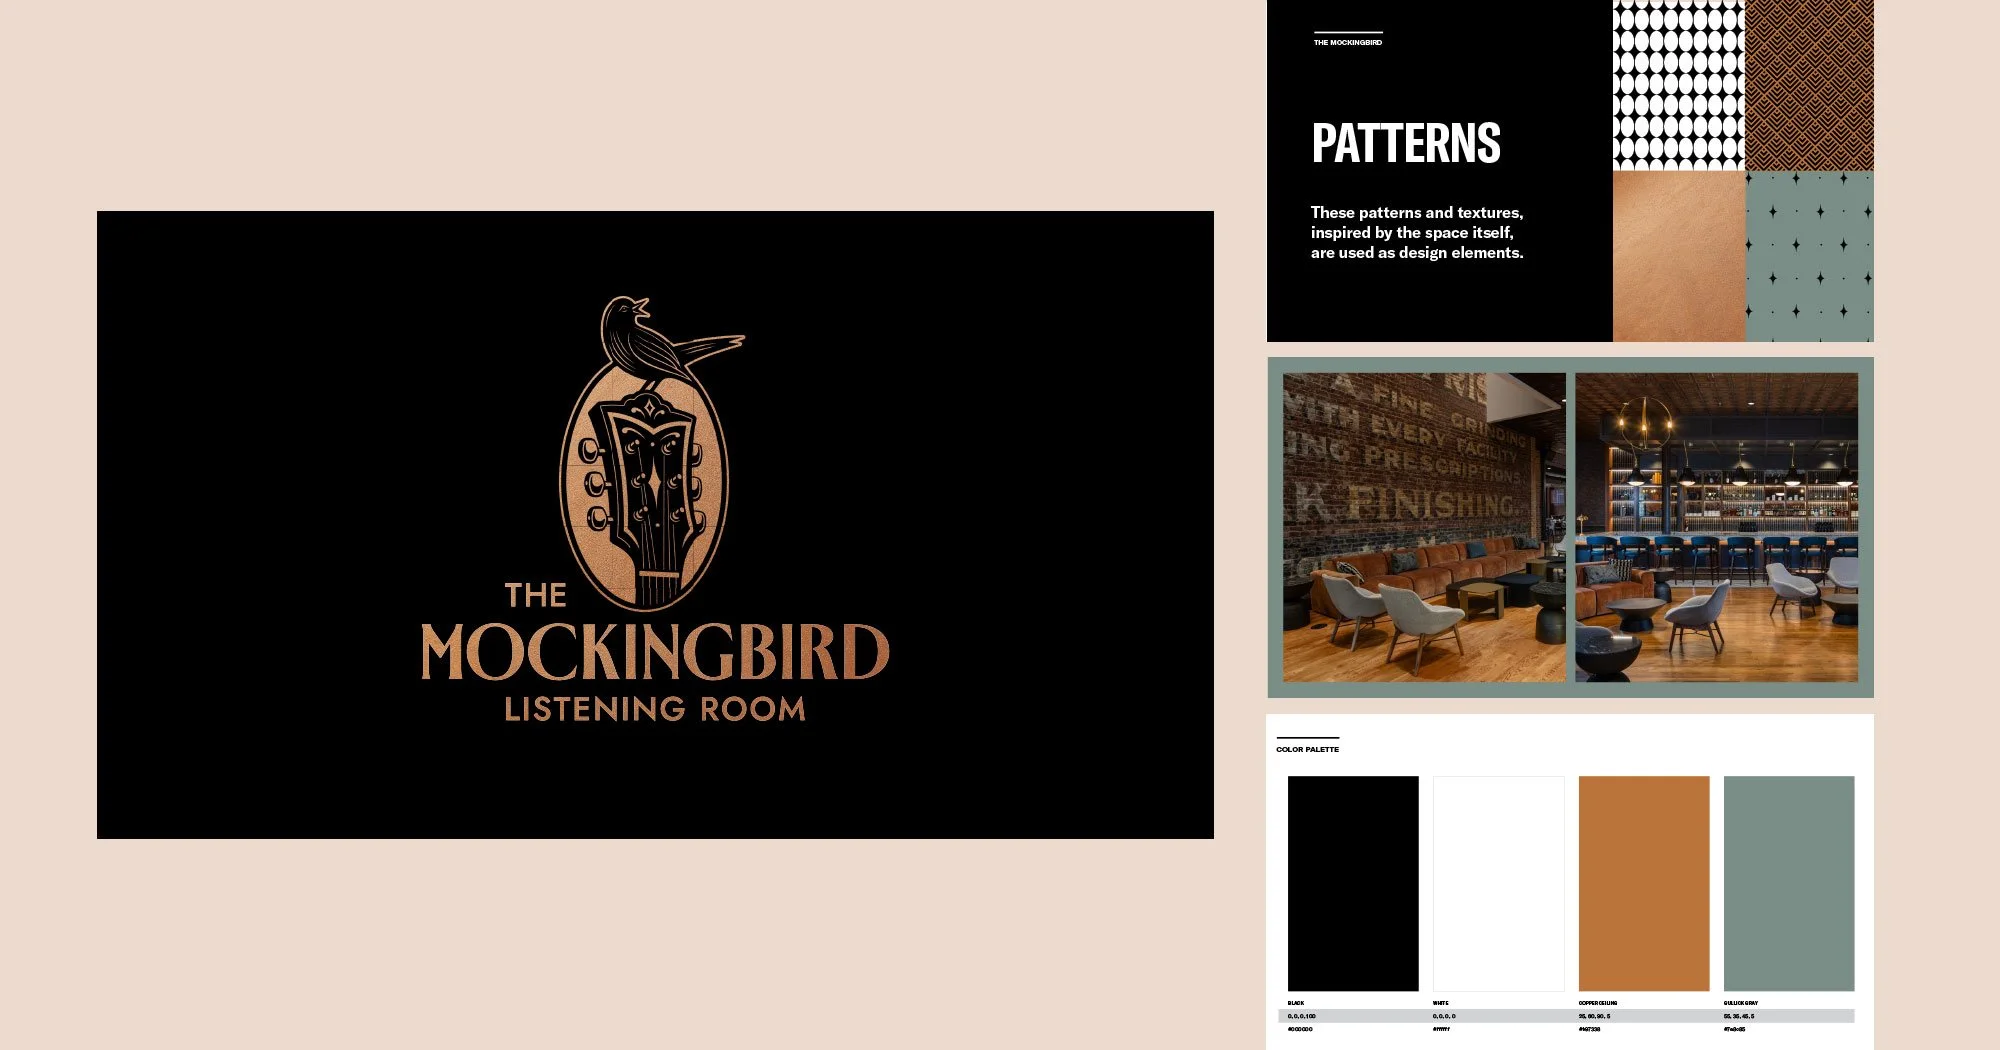This screenshot has height=1050, width=2000.
Task: Pick the white color swatch
Action: pyautogui.click(x=1498, y=884)
